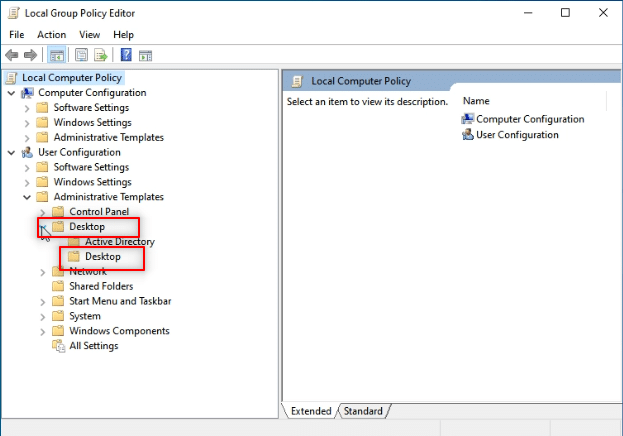Screen dimensions: 623x436
Task: Open the View menu
Action: [x=89, y=35]
